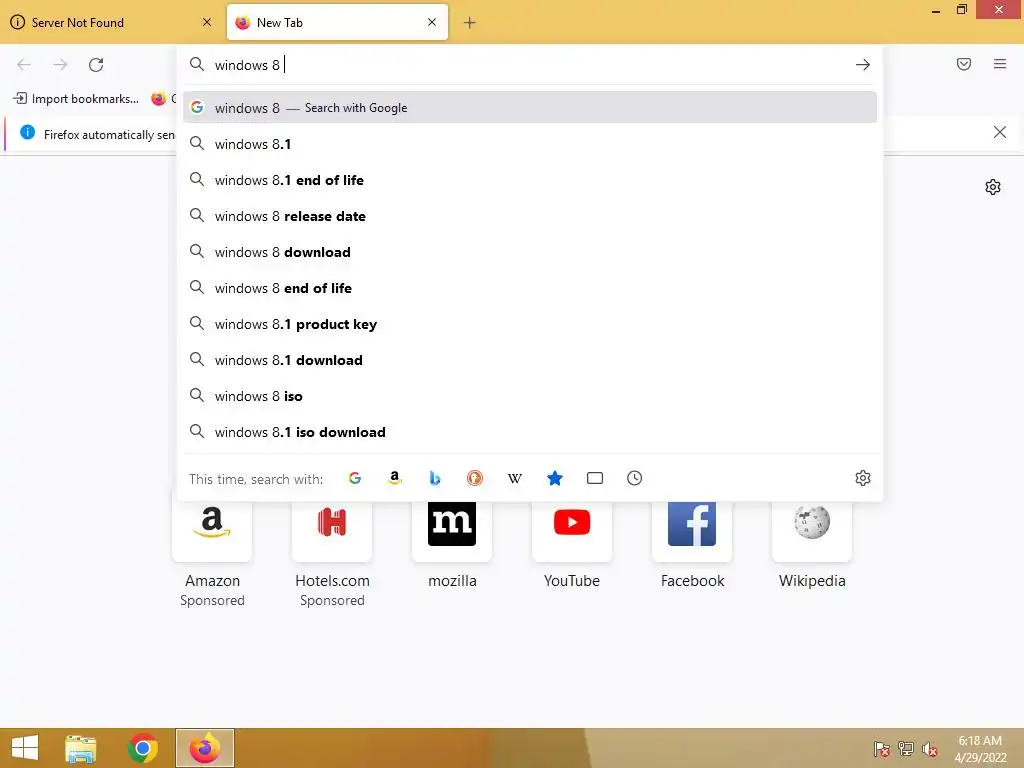The image size is (1024, 768).
Task: Open the muted volume tray icon
Action: (930, 749)
